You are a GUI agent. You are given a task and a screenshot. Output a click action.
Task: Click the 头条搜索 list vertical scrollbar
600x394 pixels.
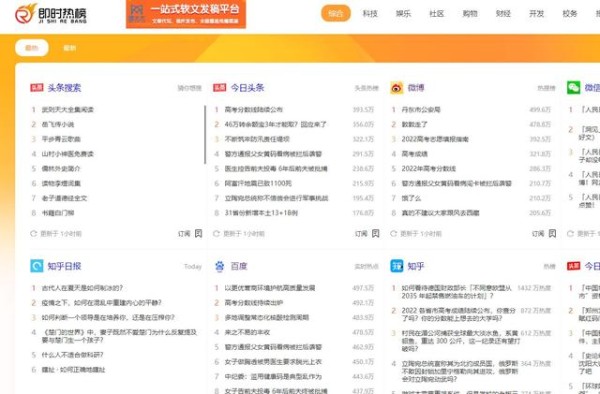coord(205,135)
